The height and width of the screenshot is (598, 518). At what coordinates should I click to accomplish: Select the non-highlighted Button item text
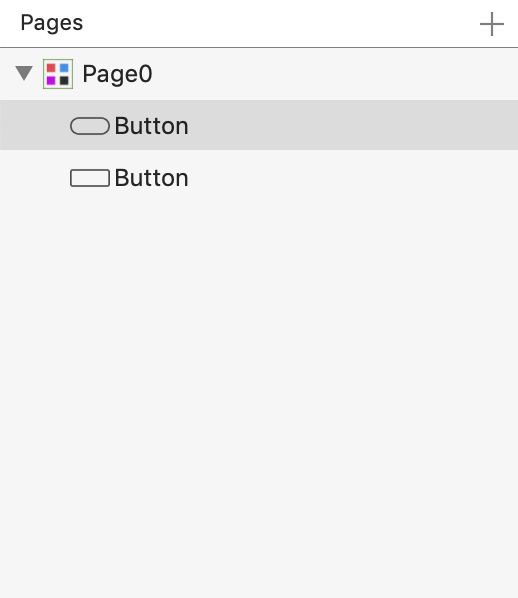click(151, 178)
